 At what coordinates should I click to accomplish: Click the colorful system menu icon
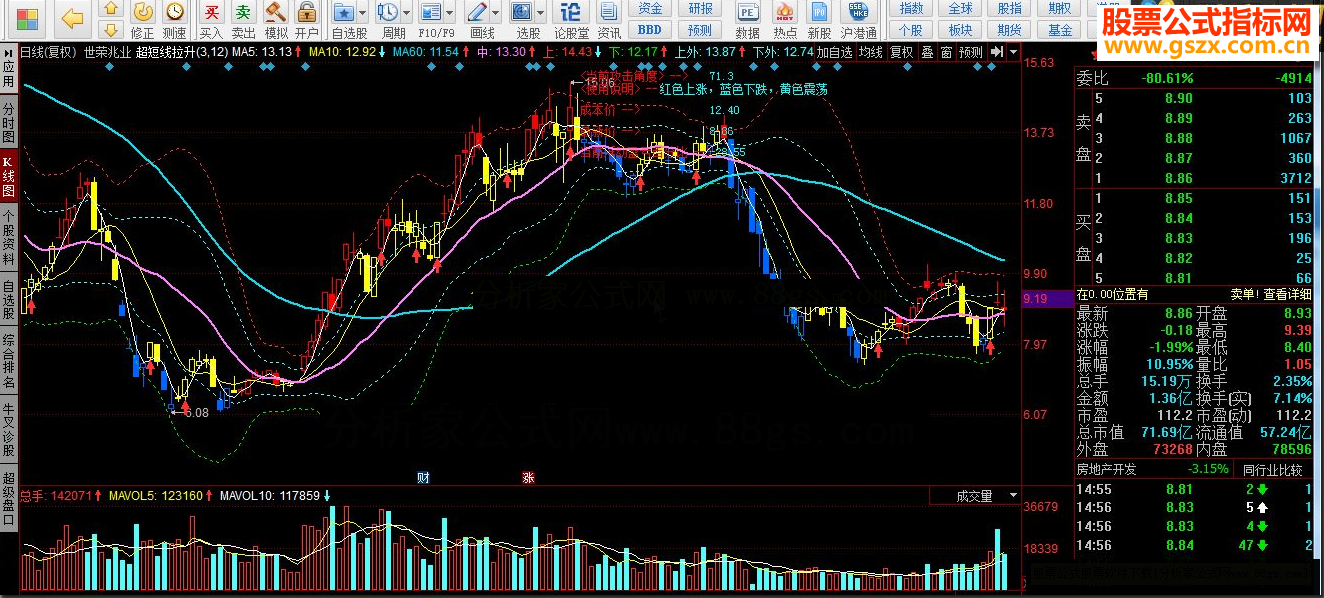[28, 17]
